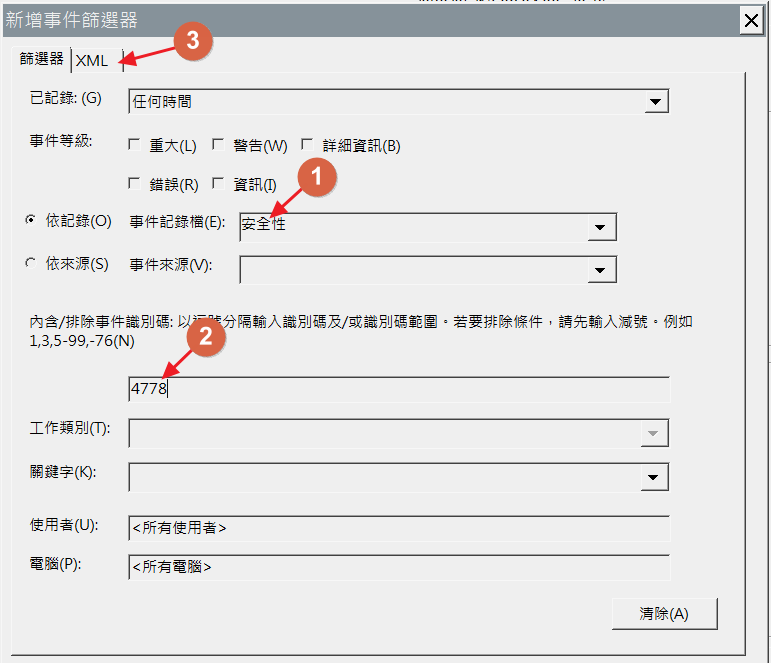The image size is (771, 663).
Task: Enable the 重大(L) event level checkbox
Action: (x=135, y=145)
